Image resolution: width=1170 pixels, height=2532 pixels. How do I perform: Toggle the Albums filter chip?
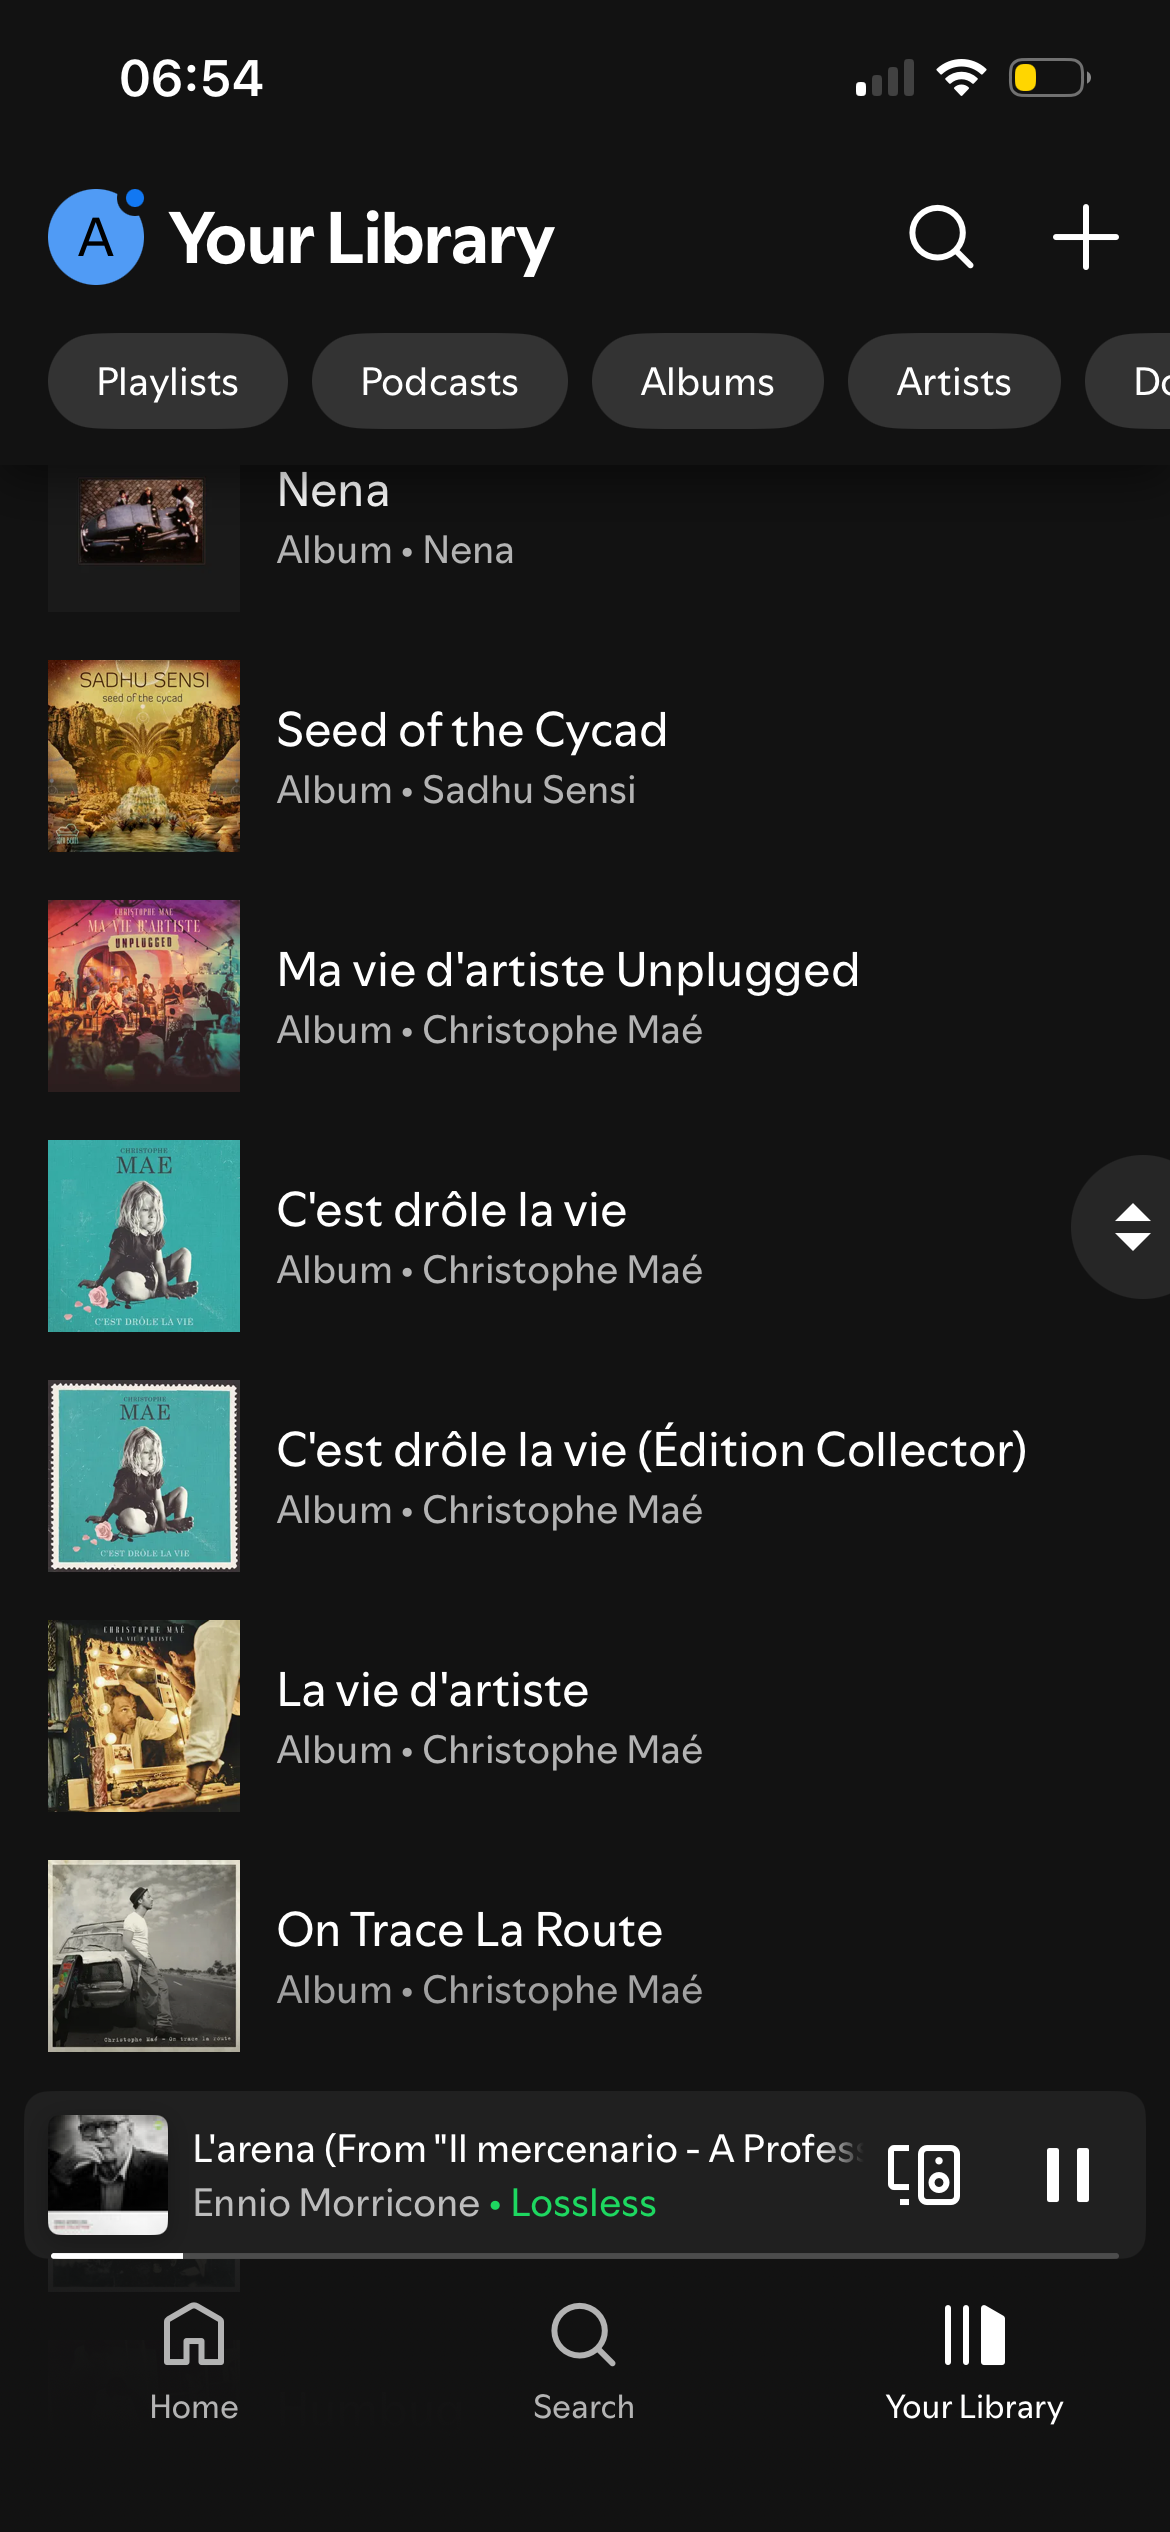(707, 382)
